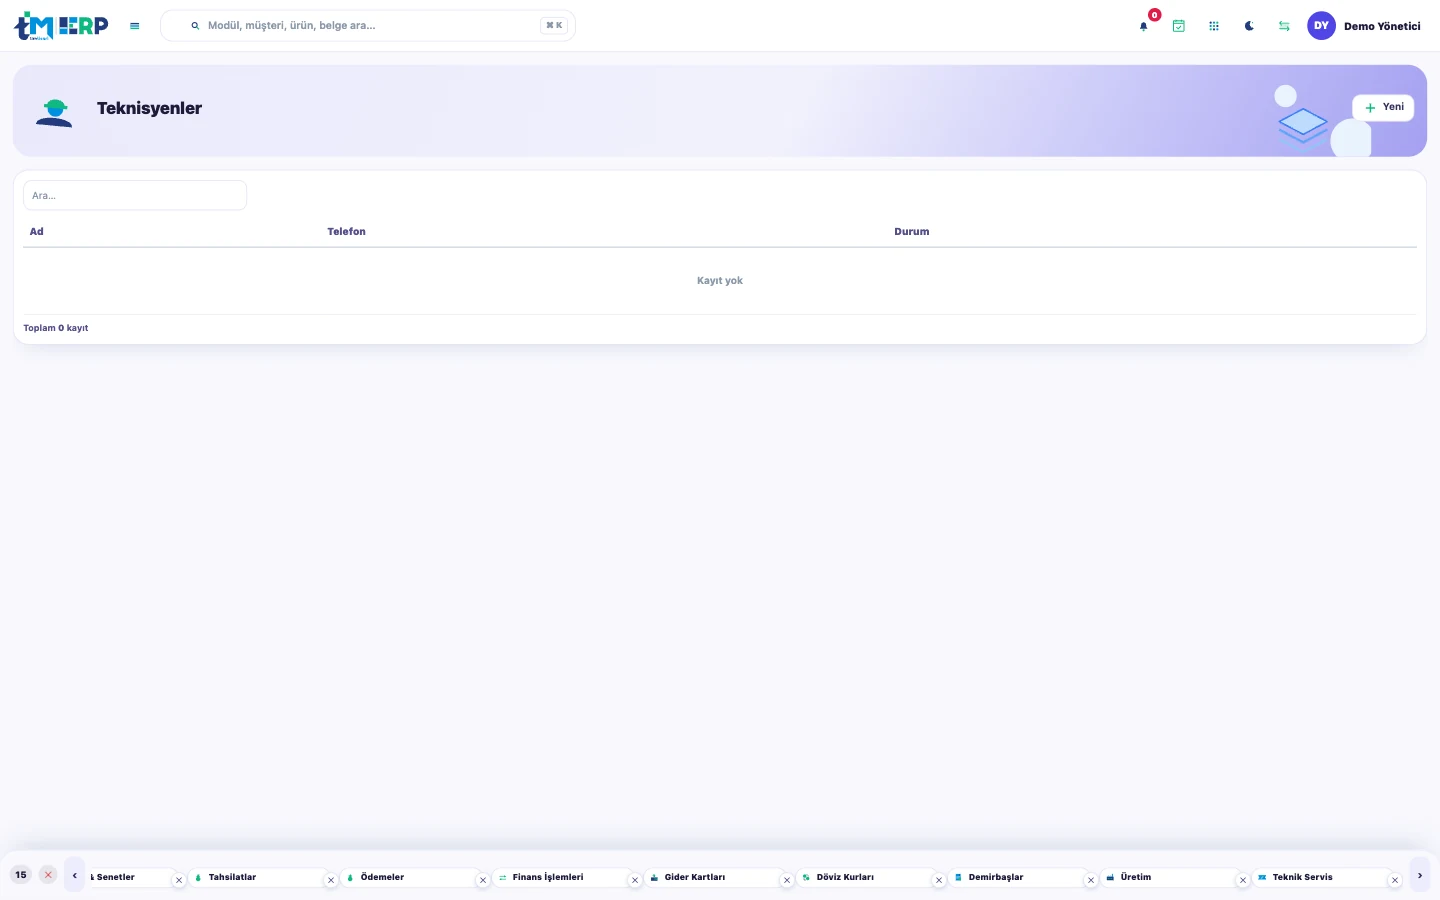Viewport: 1440px width, 900px height.
Task: Switch to the Tahsilatlar tab
Action: tap(258, 877)
